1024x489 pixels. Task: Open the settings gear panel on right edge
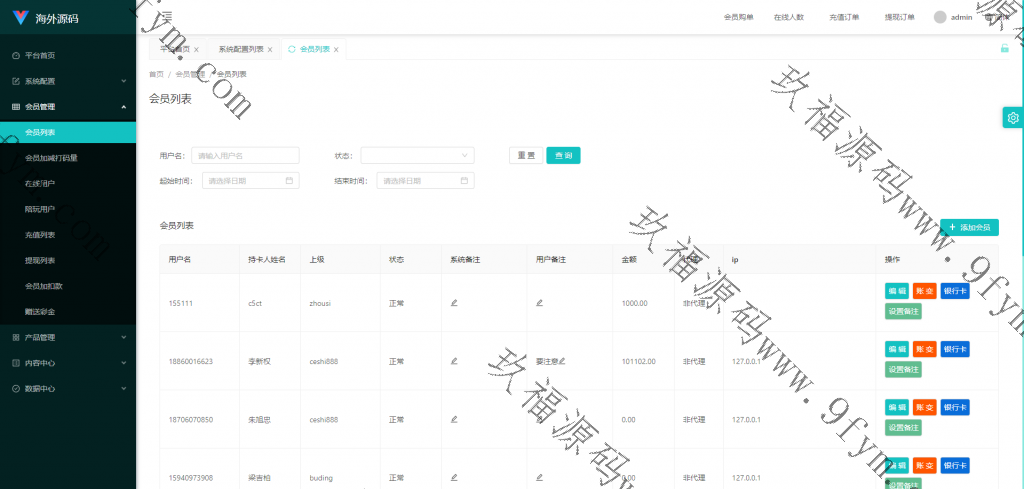[x=1012, y=118]
